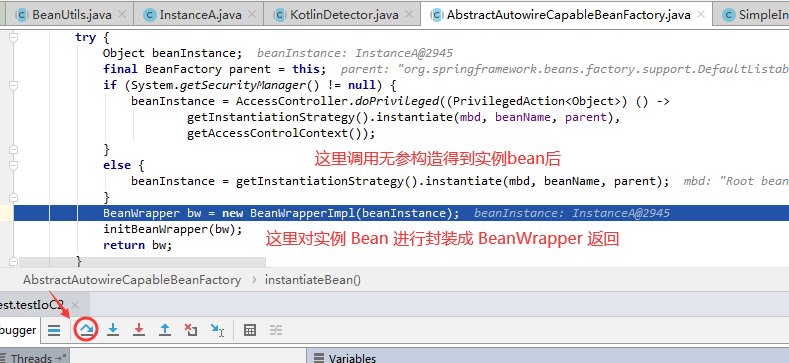789x363 pixels.
Task: Click the Drop Frame icon
Action: (x=191, y=330)
